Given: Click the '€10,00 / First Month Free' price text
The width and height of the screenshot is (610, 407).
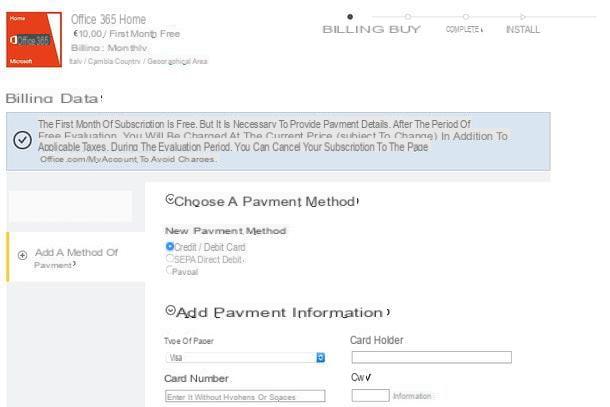Looking at the screenshot, I should (x=126, y=34).
